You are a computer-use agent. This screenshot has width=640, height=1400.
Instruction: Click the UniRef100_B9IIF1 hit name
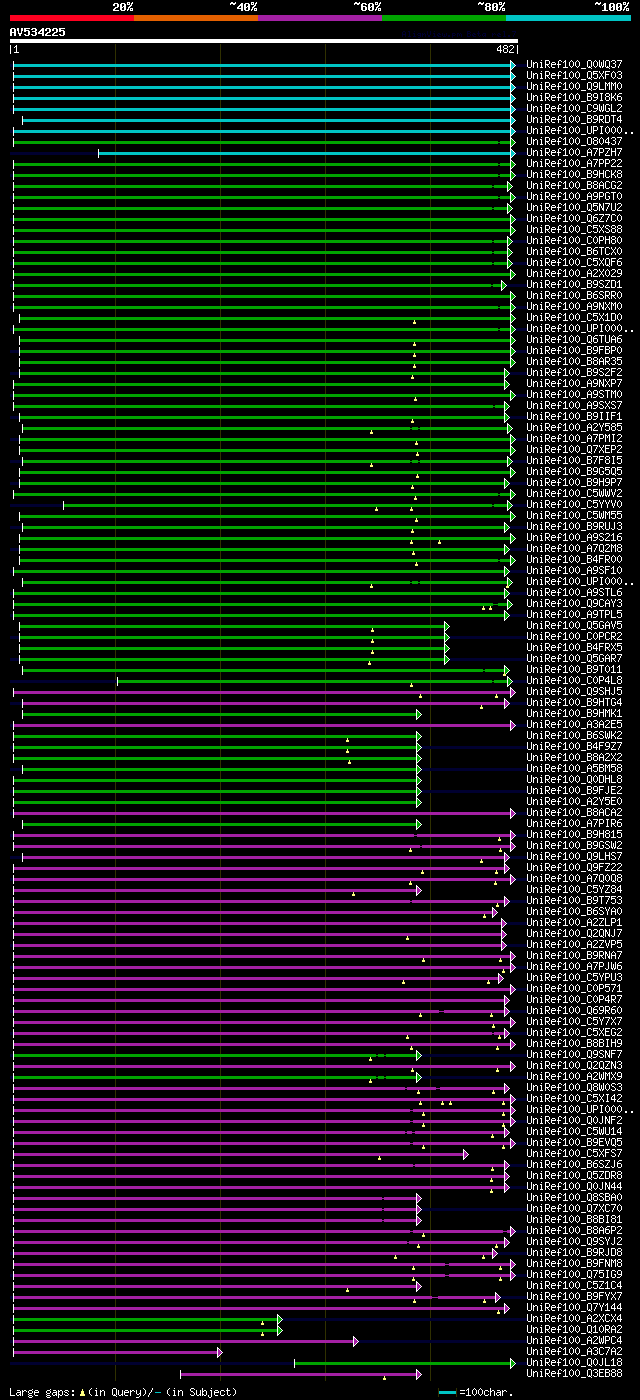point(574,416)
